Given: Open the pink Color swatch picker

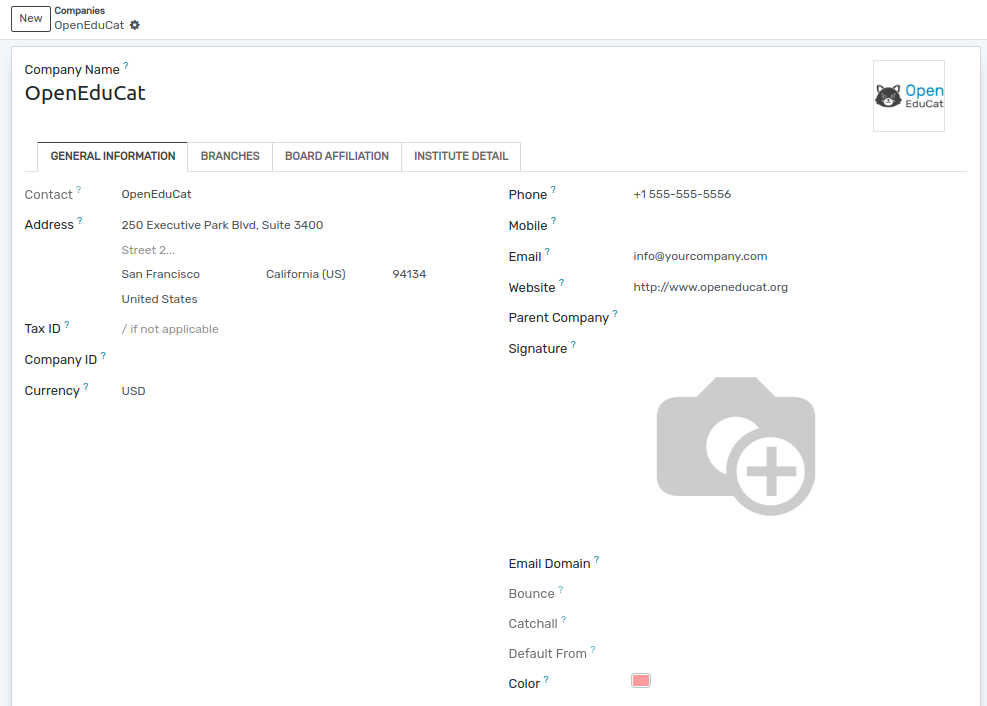Looking at the screenshot, I should pyautogui.click(x=641, y=681).
